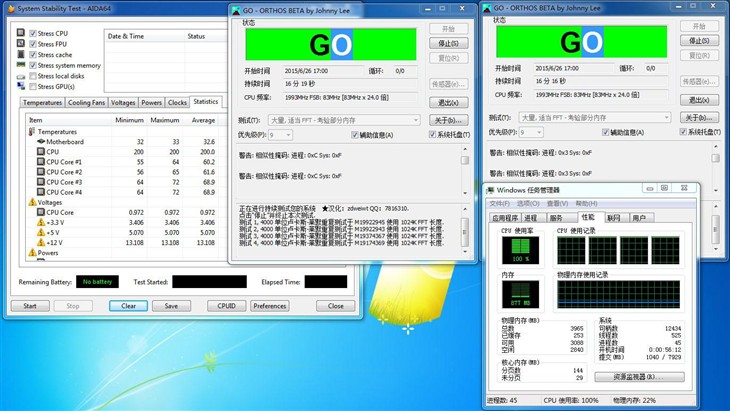Click the Save button in AIDA64
This screenshot has height=411, width=730.
tap(171, 306)
